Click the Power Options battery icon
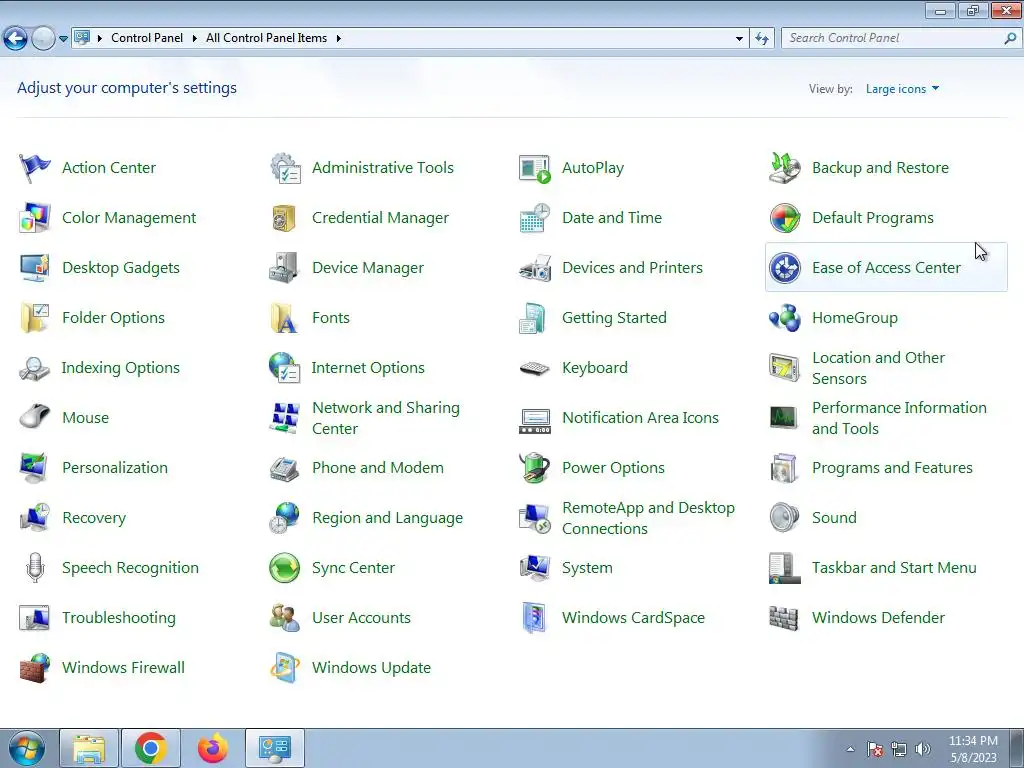Image resolution: width=1024 pixels, height=768 pixels. click(534, 468)
